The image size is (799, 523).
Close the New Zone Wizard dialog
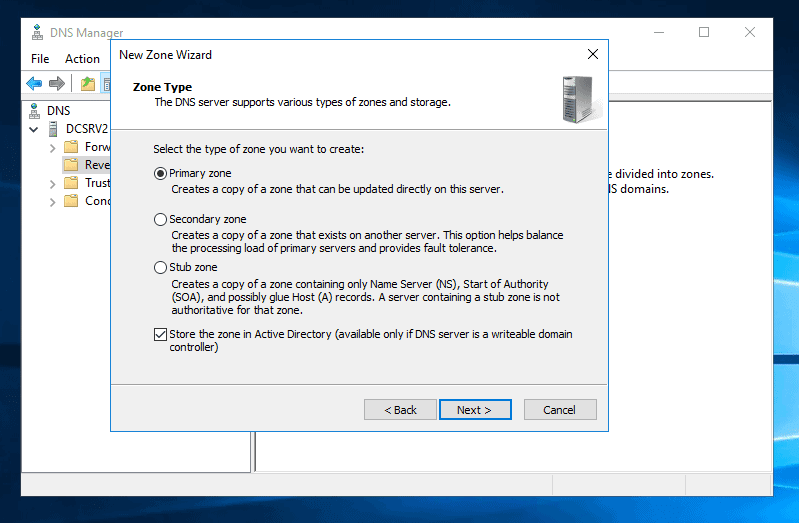(x=593, y=54)
